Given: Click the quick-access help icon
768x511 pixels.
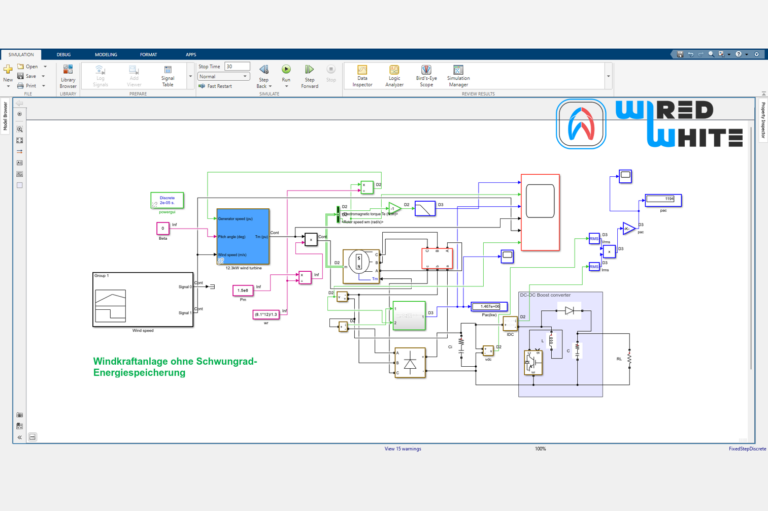Looking at the screenshot, I should click(738, 54).
